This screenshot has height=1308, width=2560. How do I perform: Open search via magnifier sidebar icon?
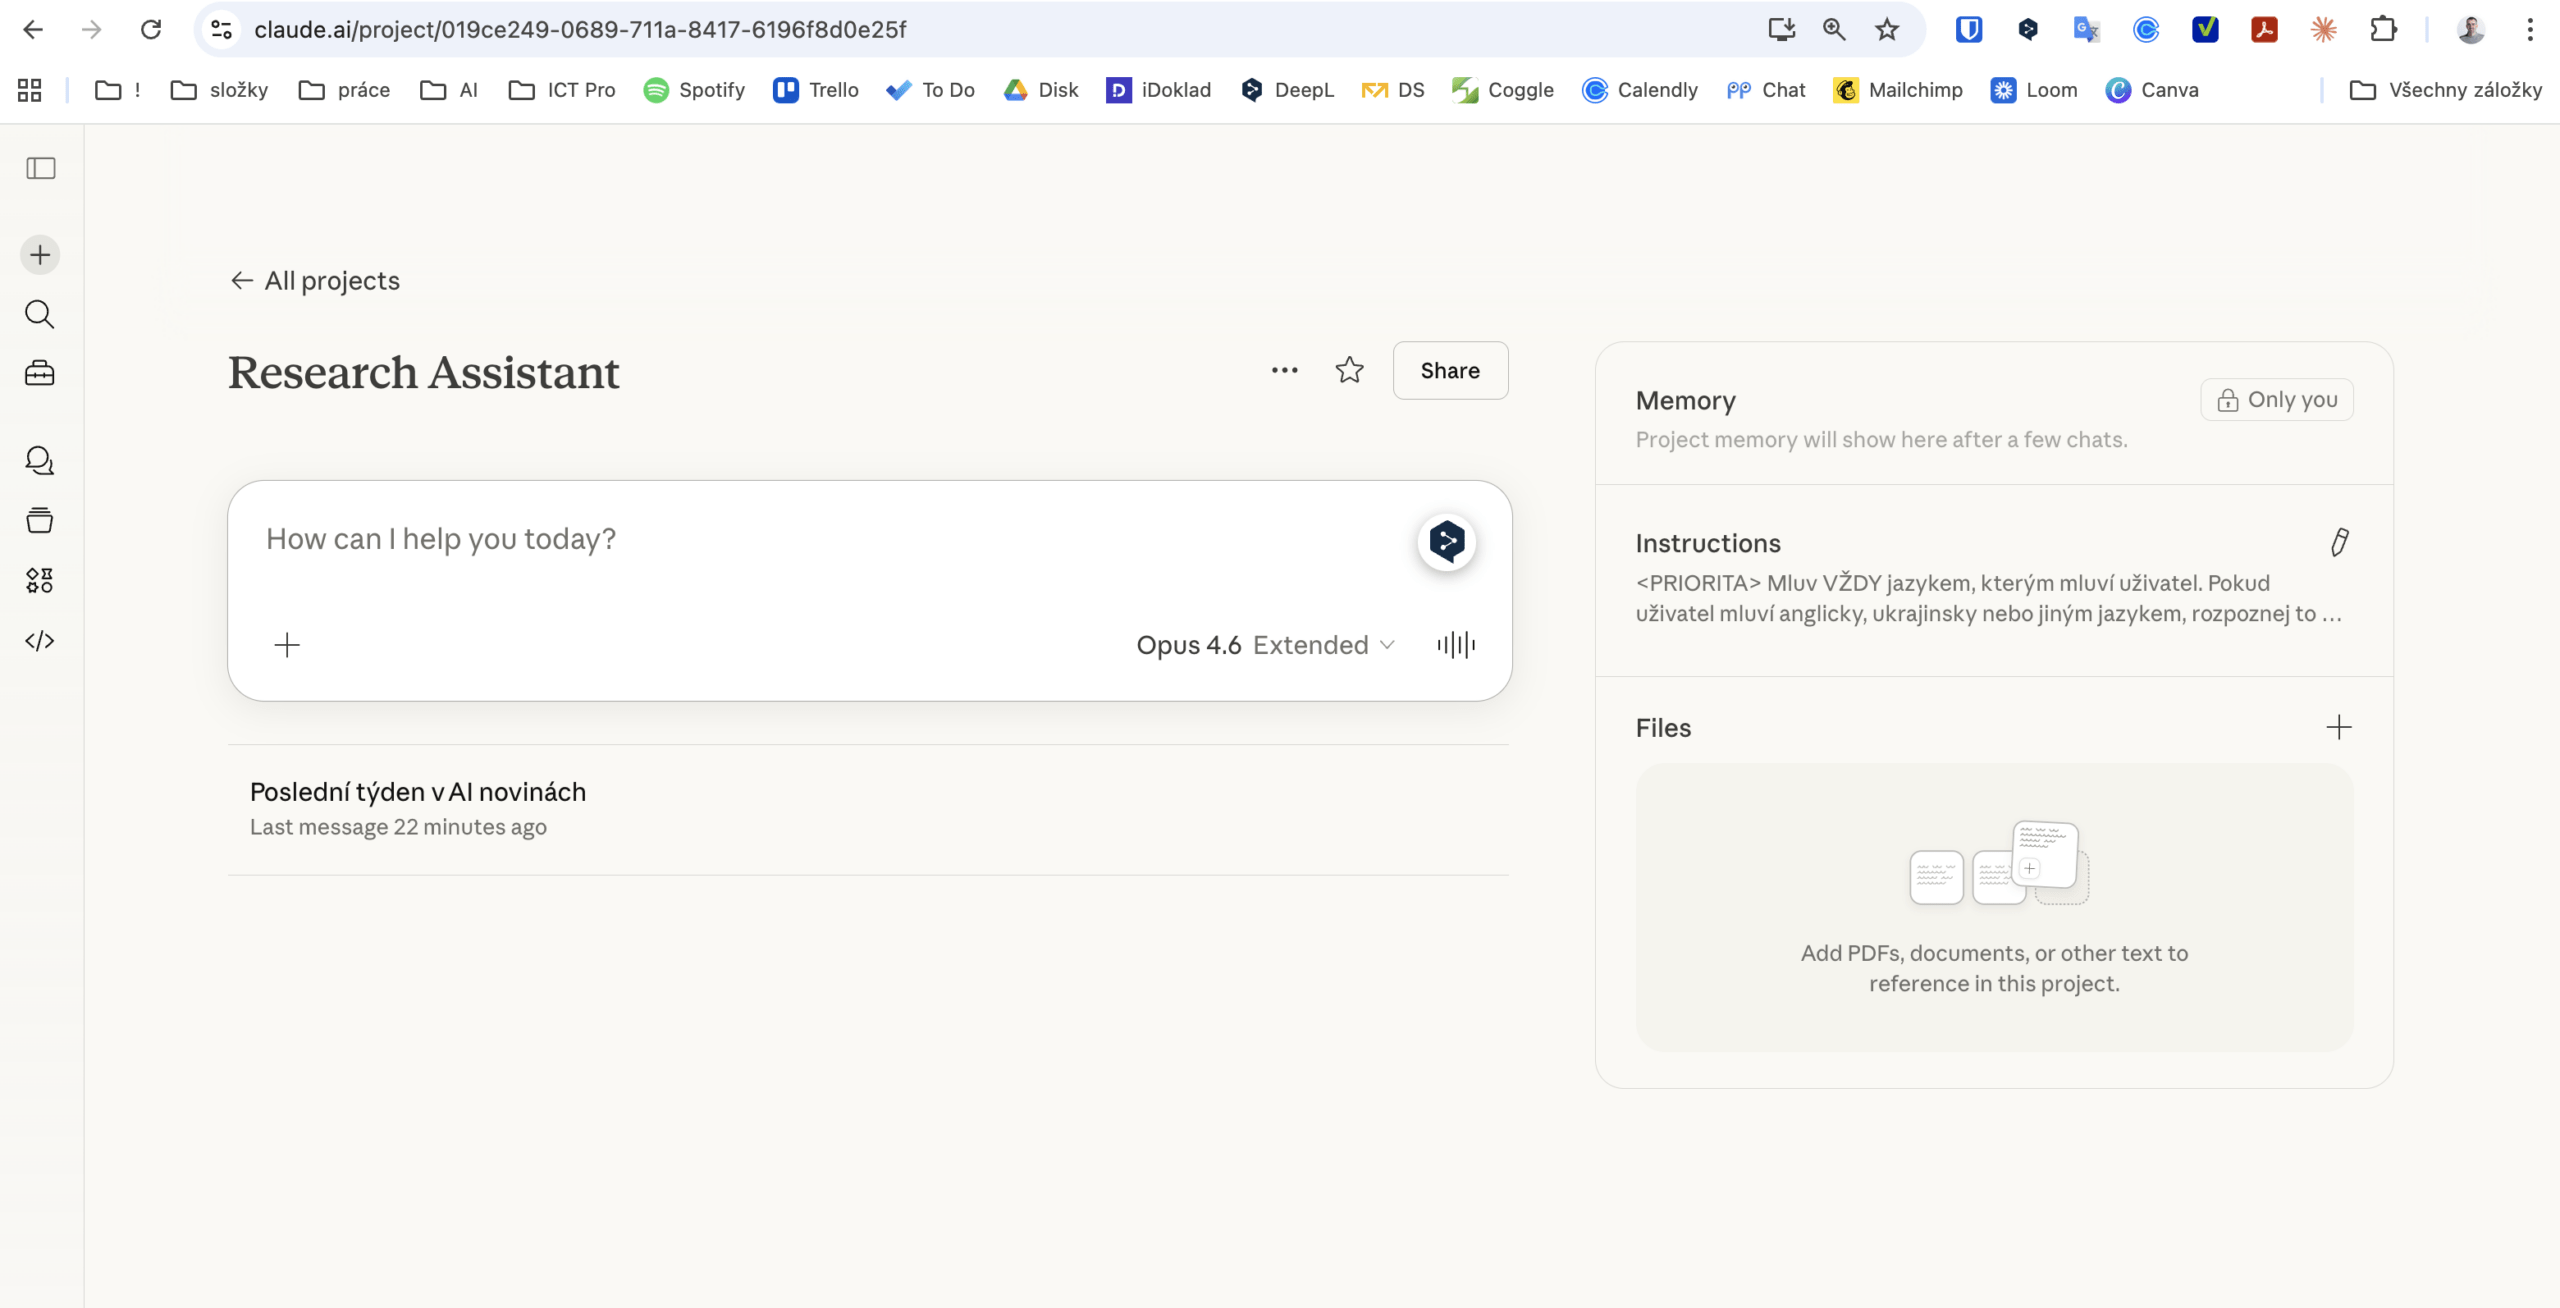[x=40, y=315]
